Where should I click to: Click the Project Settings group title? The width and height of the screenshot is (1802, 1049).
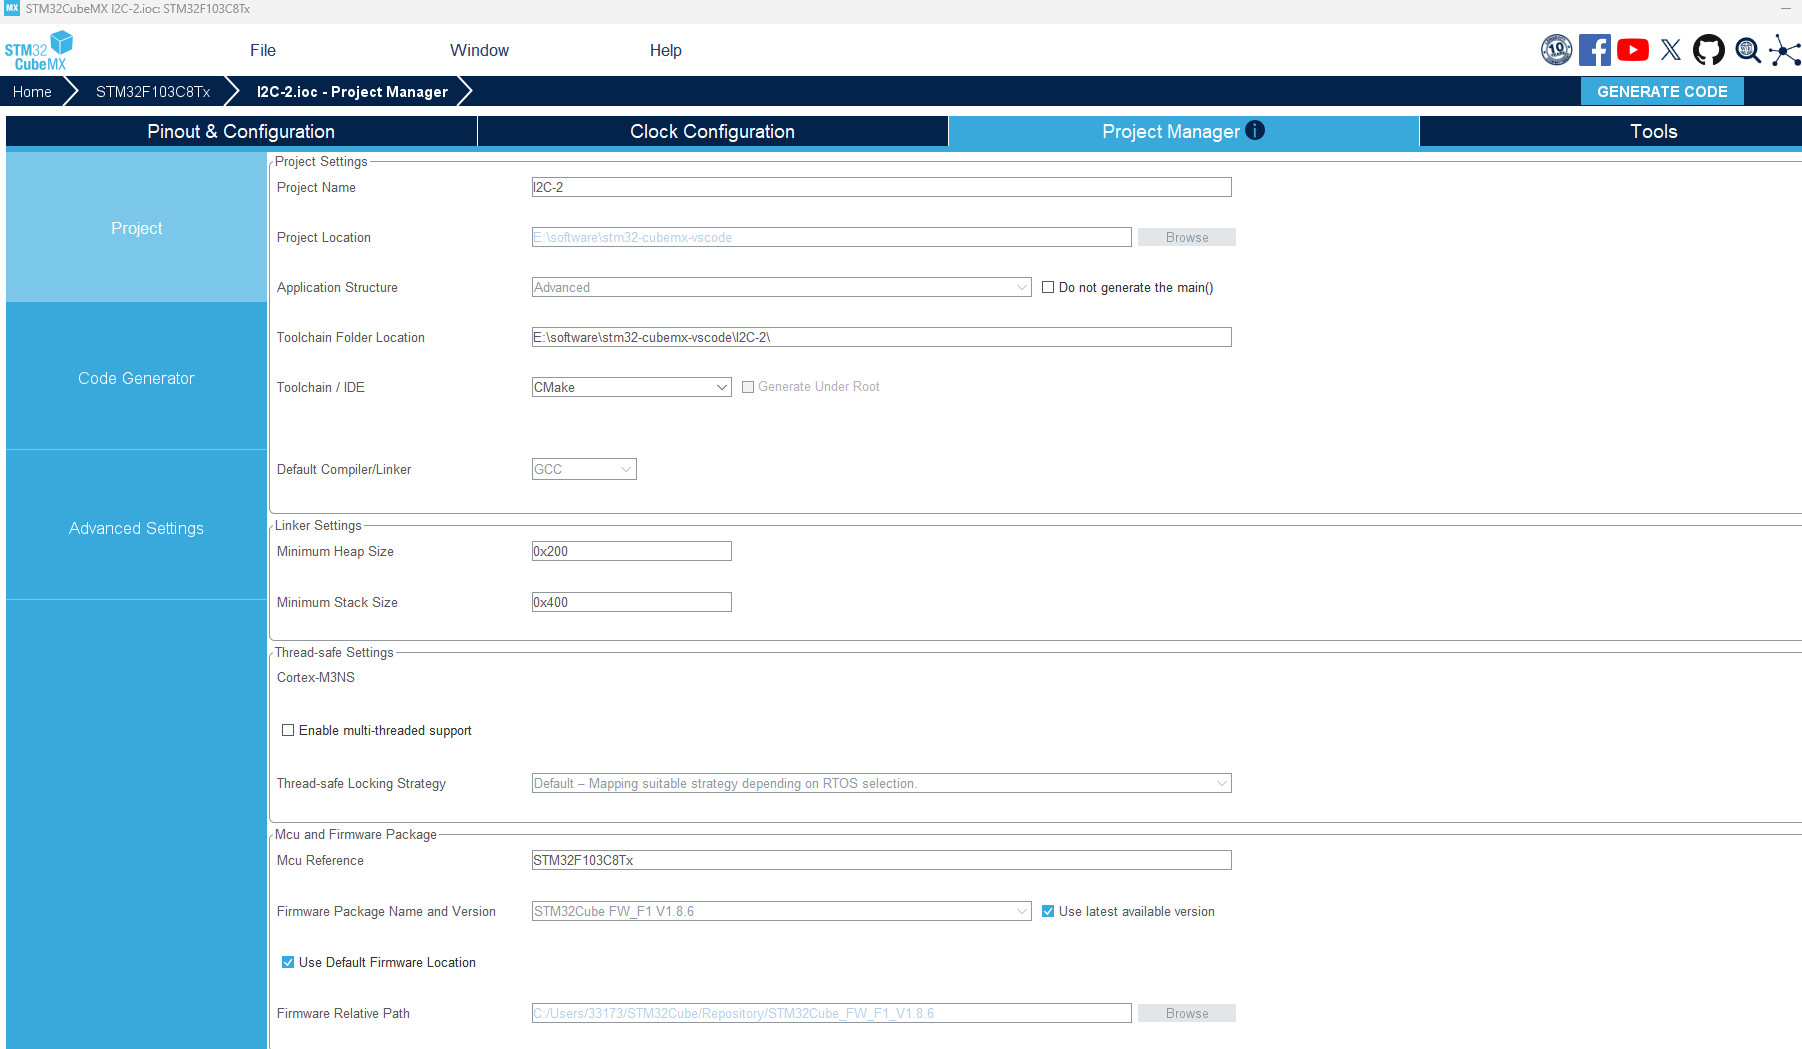(x=321, y=161)
